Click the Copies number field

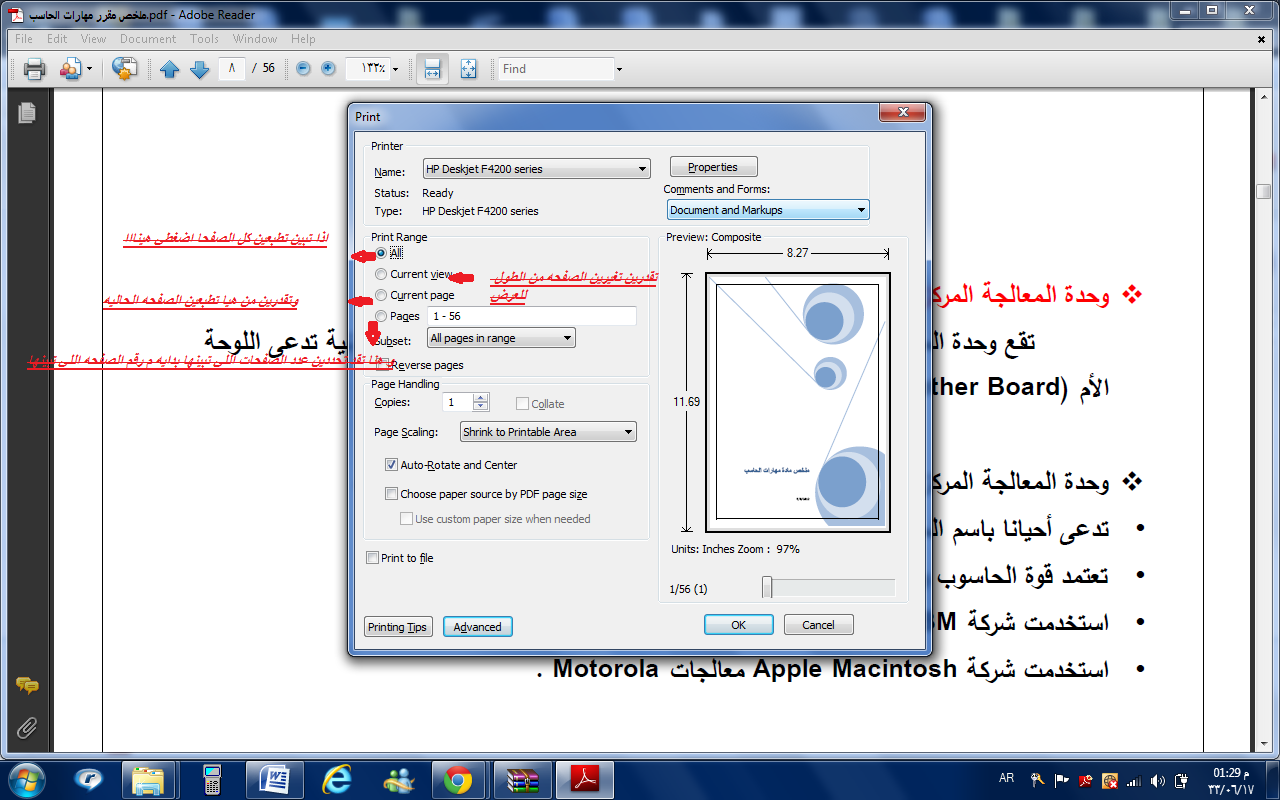click(x=458, y=402)
